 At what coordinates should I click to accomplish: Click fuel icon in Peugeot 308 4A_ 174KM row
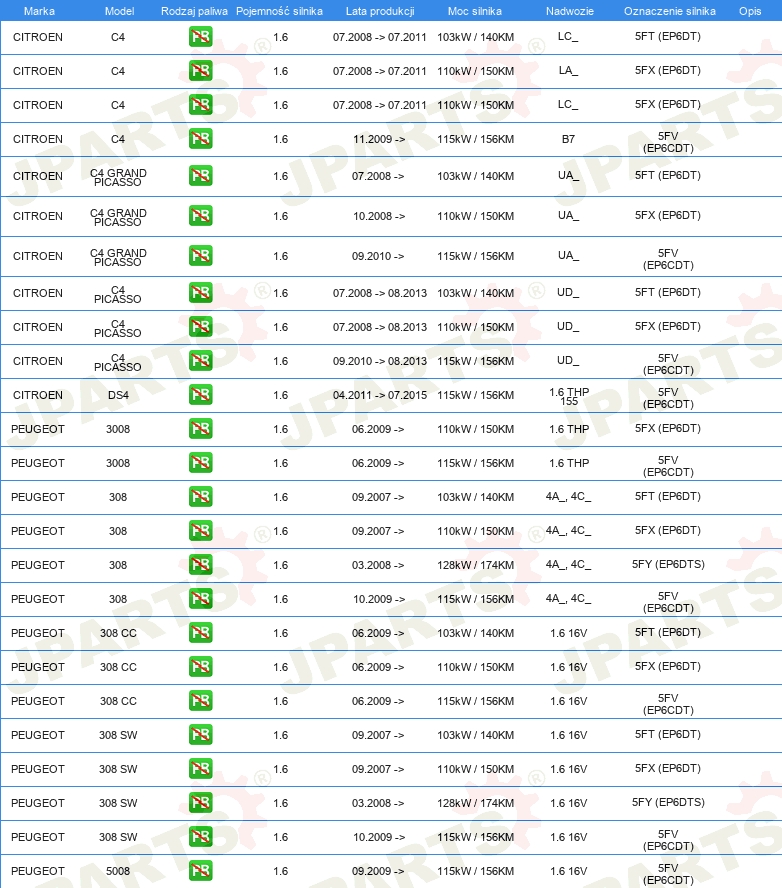(200, 565)
